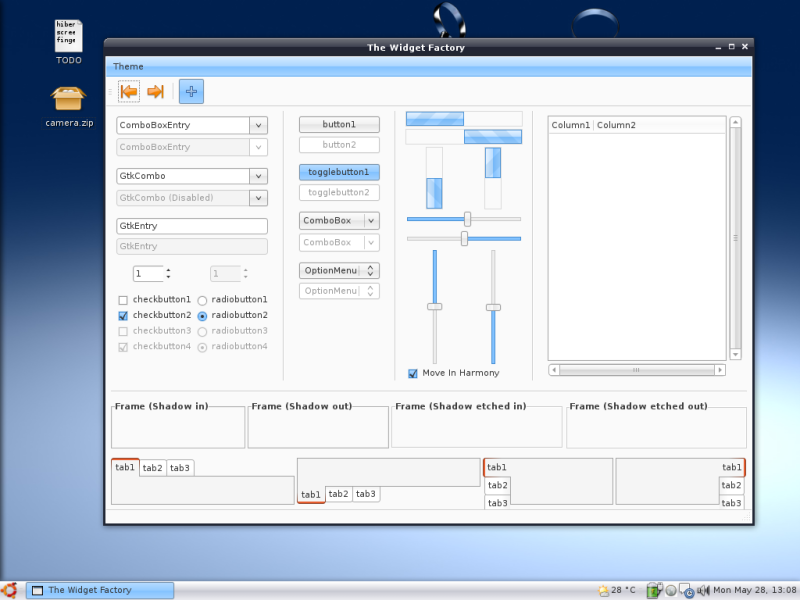The height and width of the screenshot is (600, 800).
Task: Click disabled button2
Action: (339, 145)
